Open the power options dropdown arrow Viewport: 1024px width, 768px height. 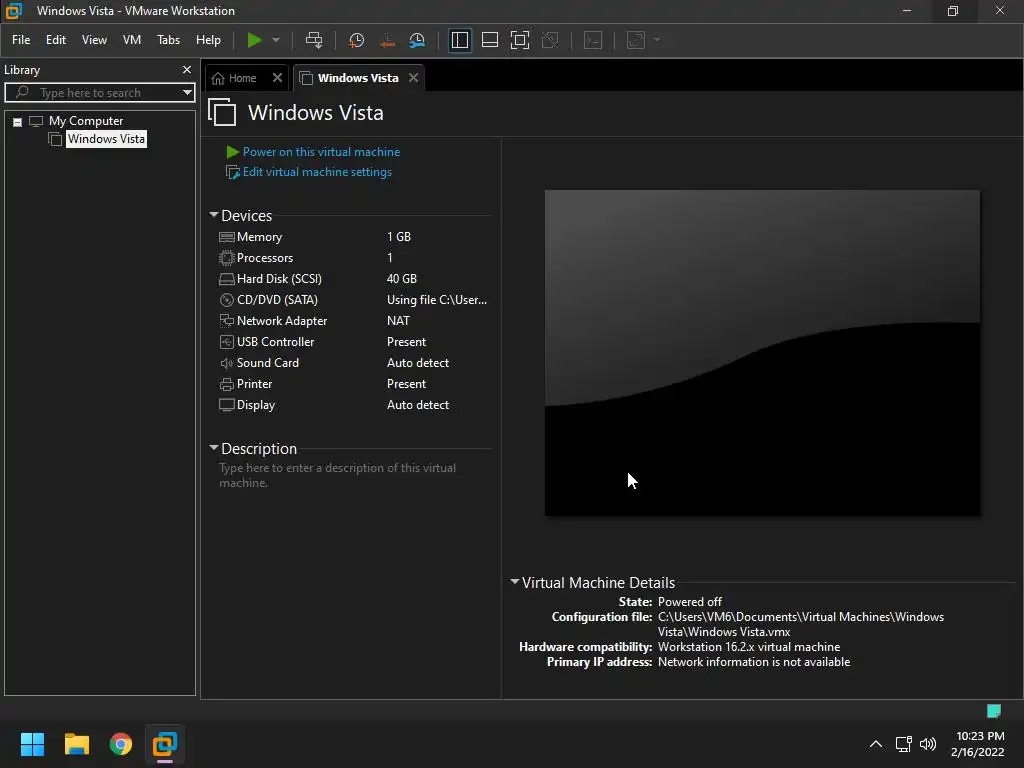(276, 40)
